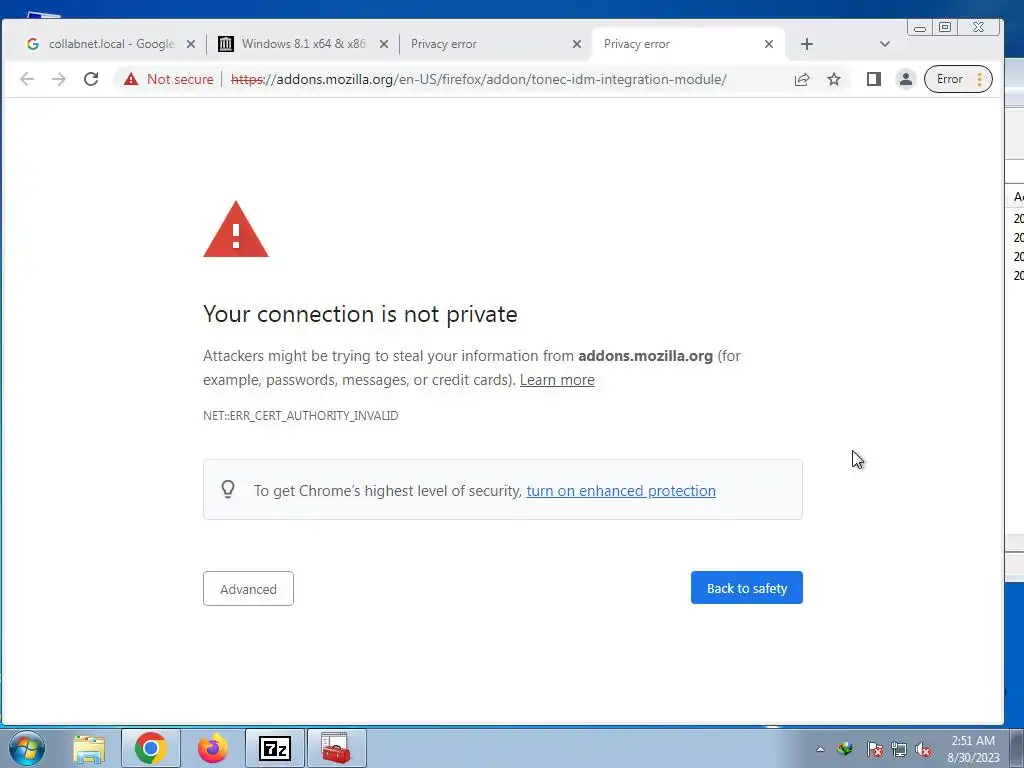Open the Windows Start button
Viewport: 1024px width, 768px height.
pyautogui.click(x=27, y=748)
